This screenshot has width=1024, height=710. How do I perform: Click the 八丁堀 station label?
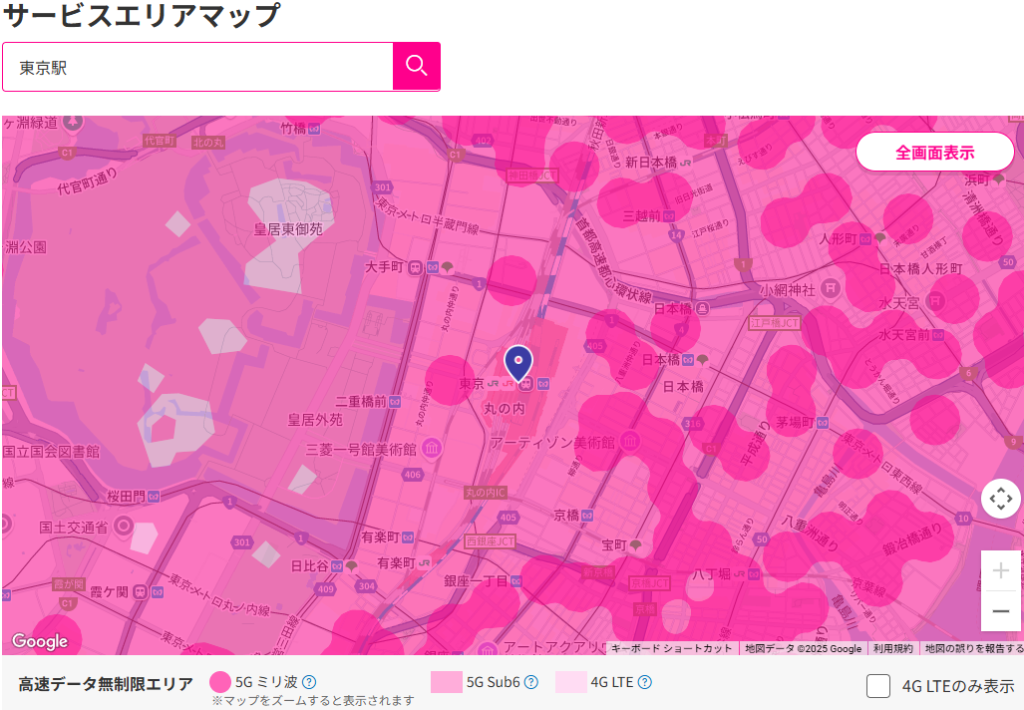[x=711, y=574]
